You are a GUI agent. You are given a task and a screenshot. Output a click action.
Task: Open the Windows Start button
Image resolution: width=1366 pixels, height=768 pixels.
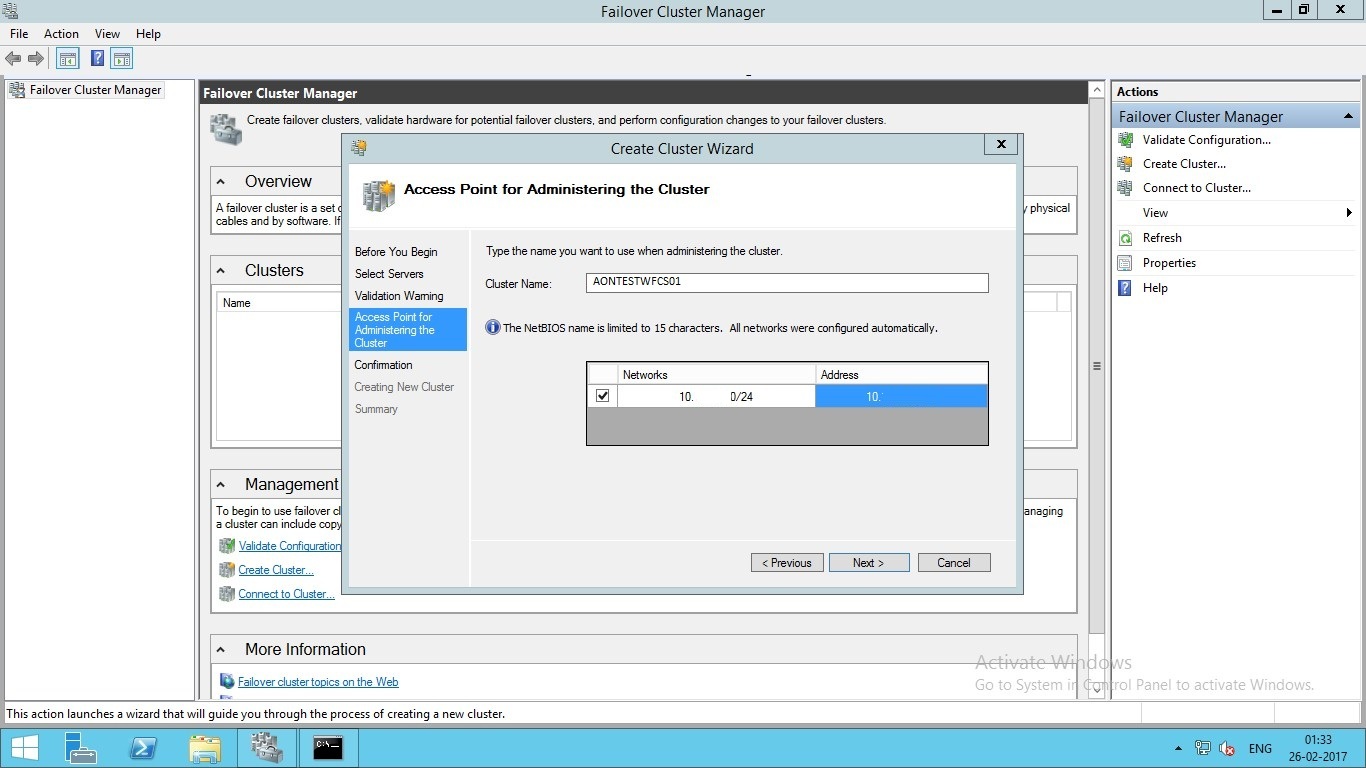(x=25, y=748)
